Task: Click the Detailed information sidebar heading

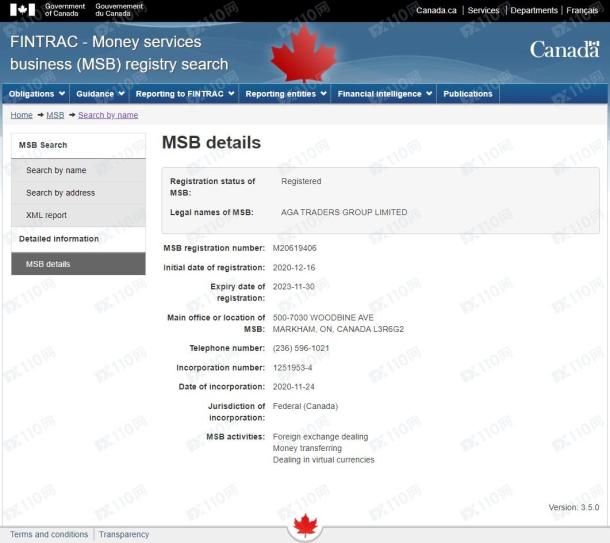Action: point(59,239)
